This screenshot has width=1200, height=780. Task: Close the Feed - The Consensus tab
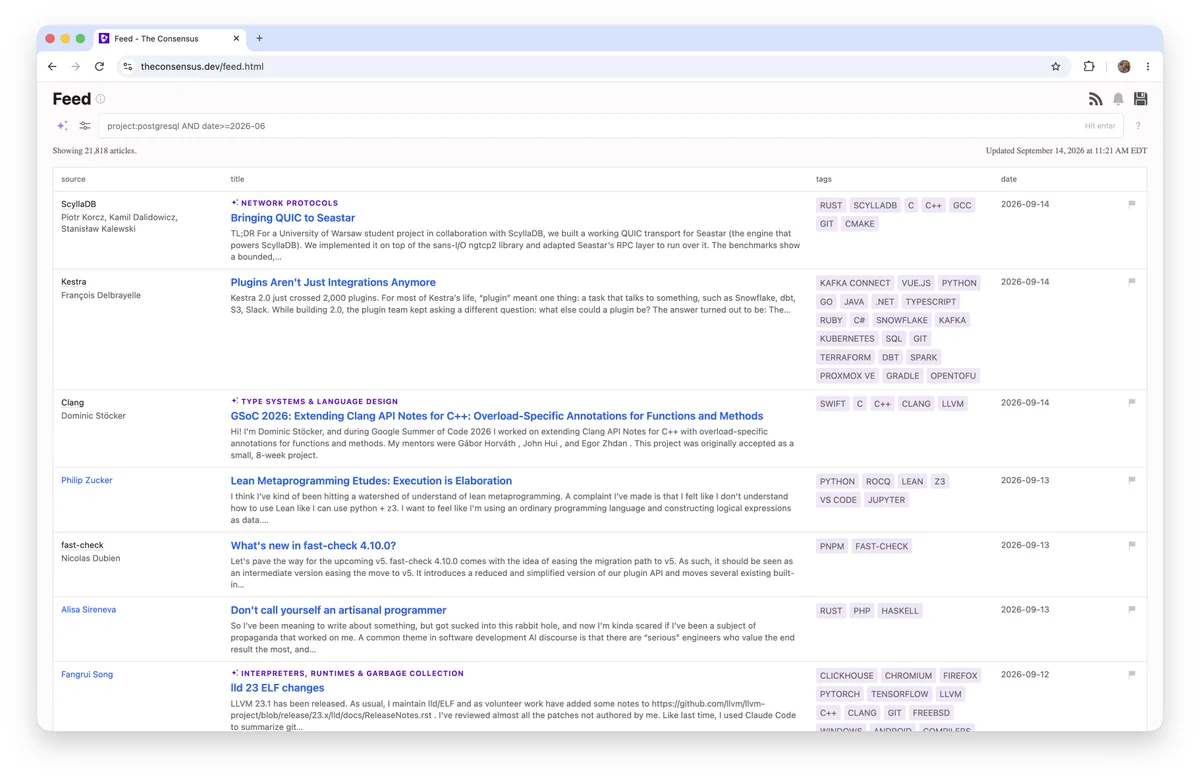pos(237,38)
